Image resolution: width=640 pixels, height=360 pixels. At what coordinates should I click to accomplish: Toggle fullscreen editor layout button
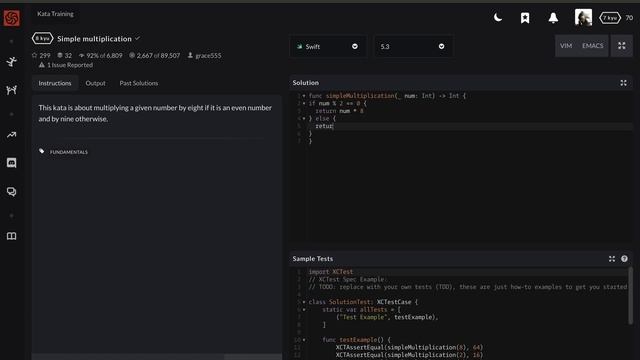click(622, 46)
